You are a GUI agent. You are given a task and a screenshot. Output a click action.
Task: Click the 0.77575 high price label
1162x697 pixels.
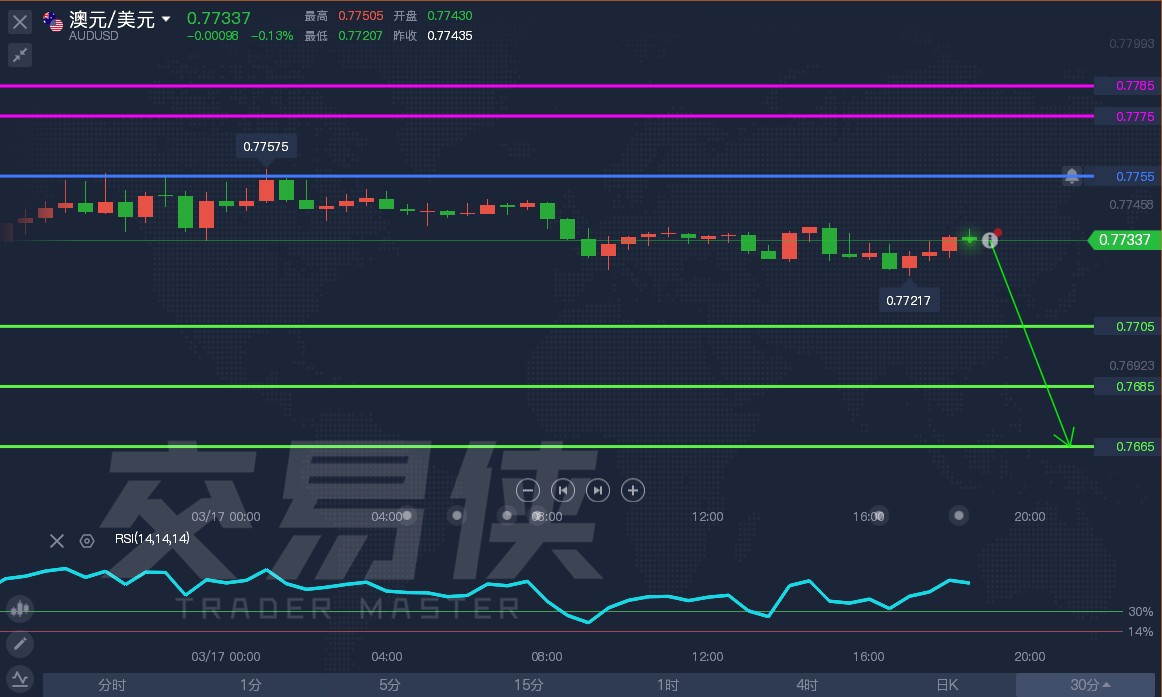pyautogui.click(x=266, y=147)
